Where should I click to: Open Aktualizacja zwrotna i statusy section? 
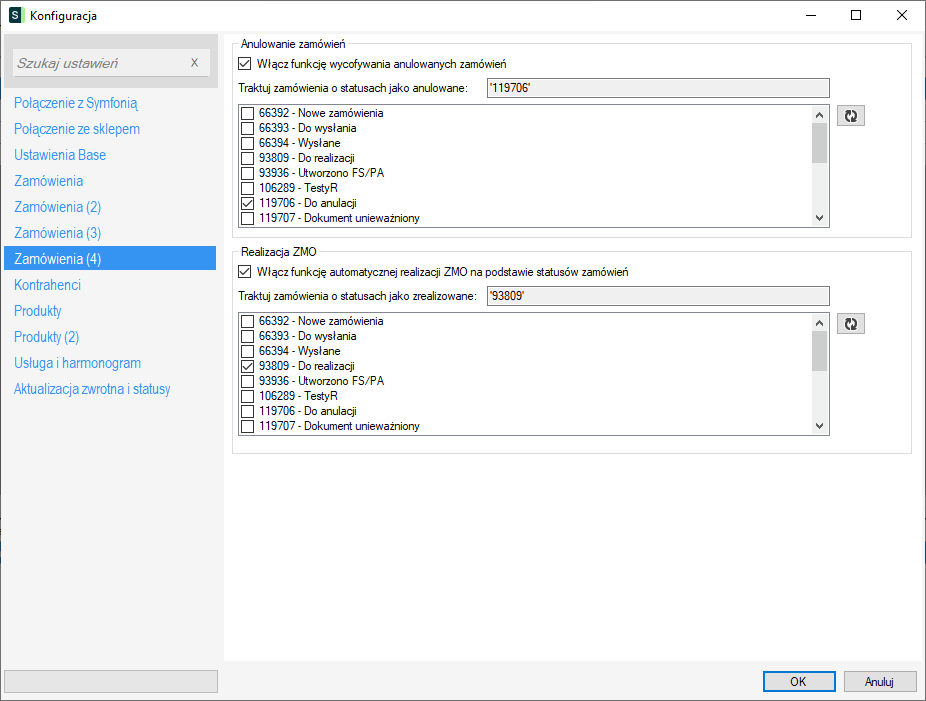pos(92,389)
